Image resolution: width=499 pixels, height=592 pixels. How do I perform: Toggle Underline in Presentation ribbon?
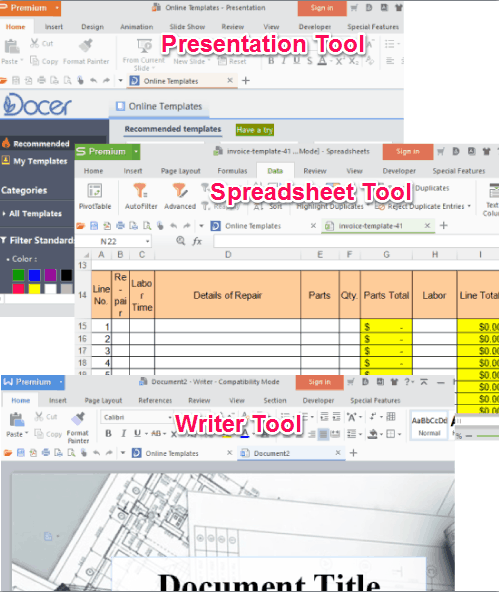pos(297,61)
